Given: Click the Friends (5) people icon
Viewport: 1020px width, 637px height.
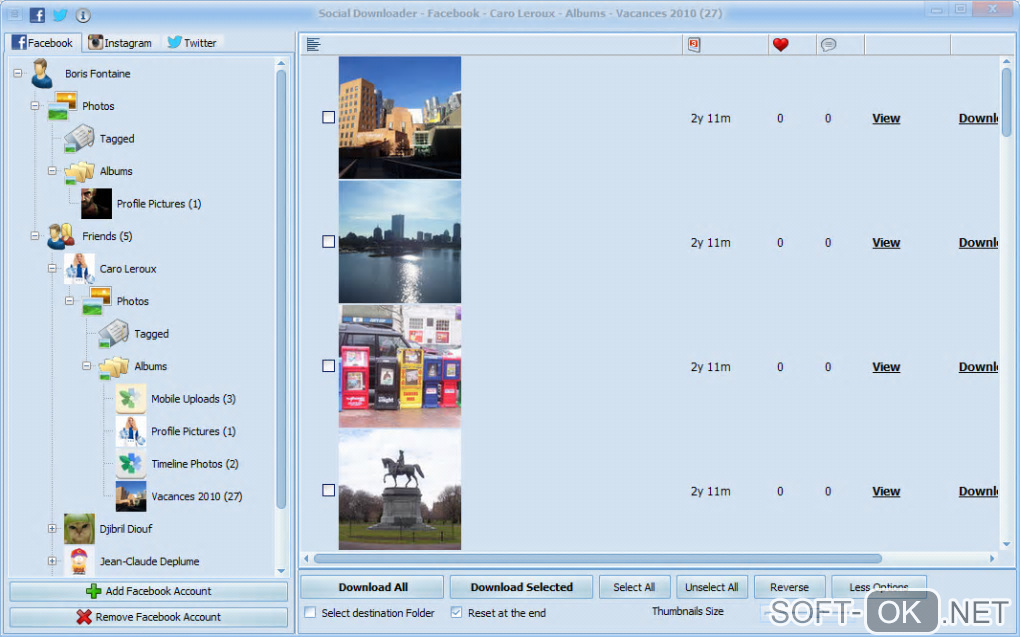Looking at the screenshot, I should (x=61, y=236).
